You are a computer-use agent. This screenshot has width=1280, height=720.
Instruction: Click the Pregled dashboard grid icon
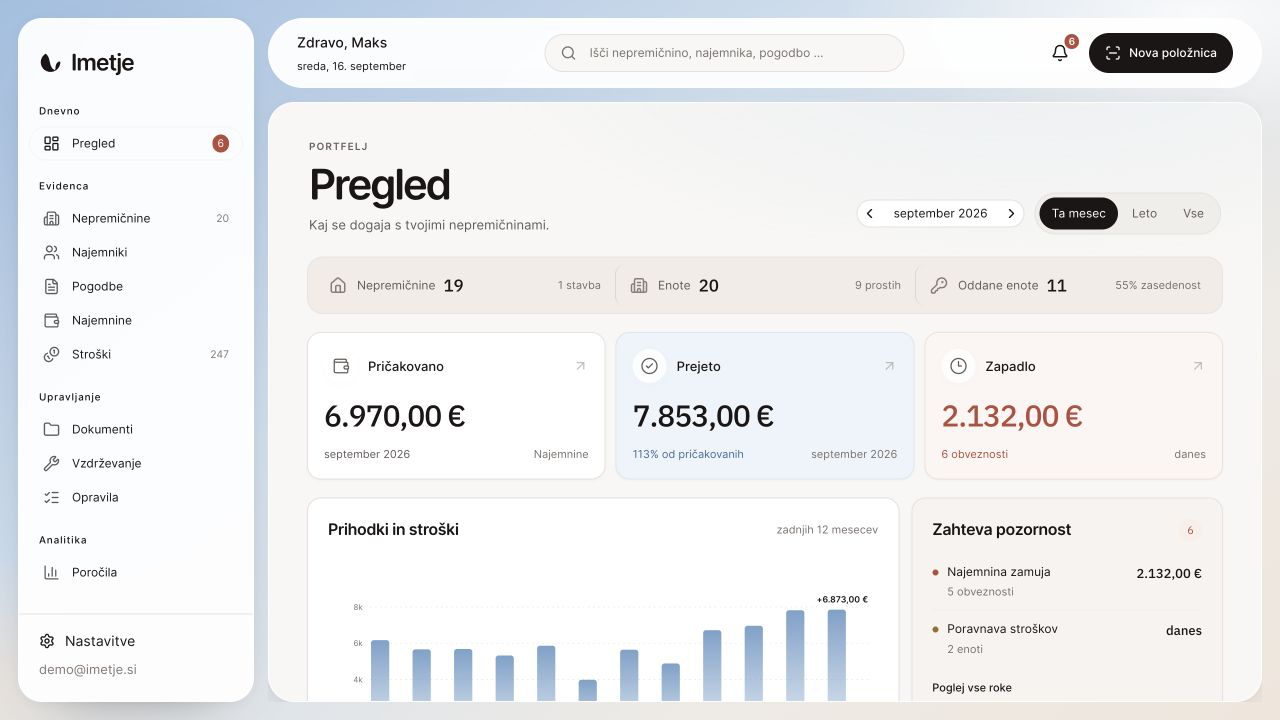coord(52,143)
